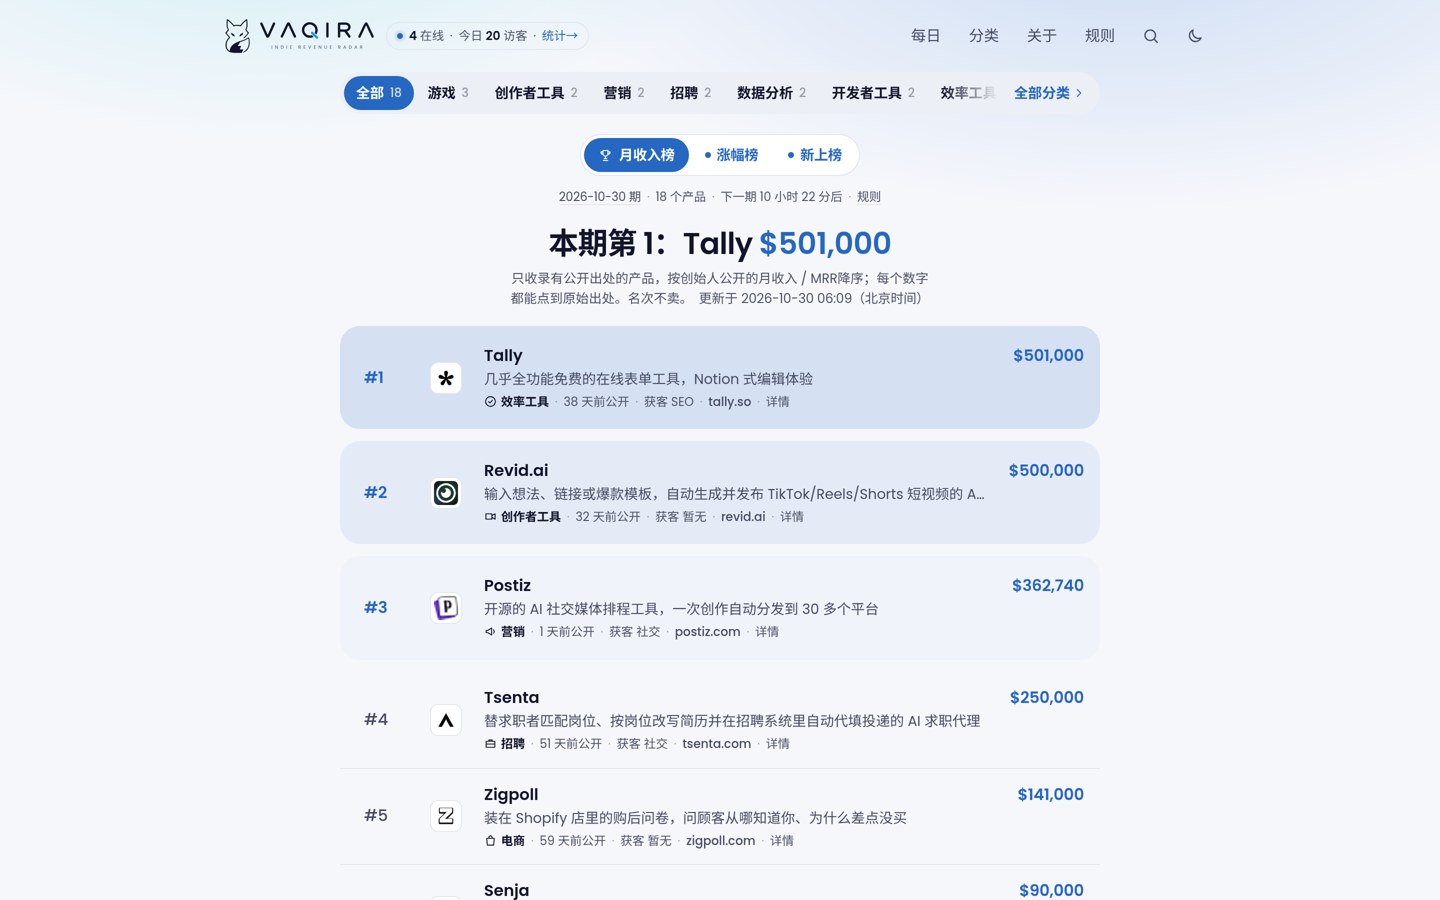This screenshot has height=900, width=1440.
Task: Select the 全部 18 category filter
Action: pos(379,93)
